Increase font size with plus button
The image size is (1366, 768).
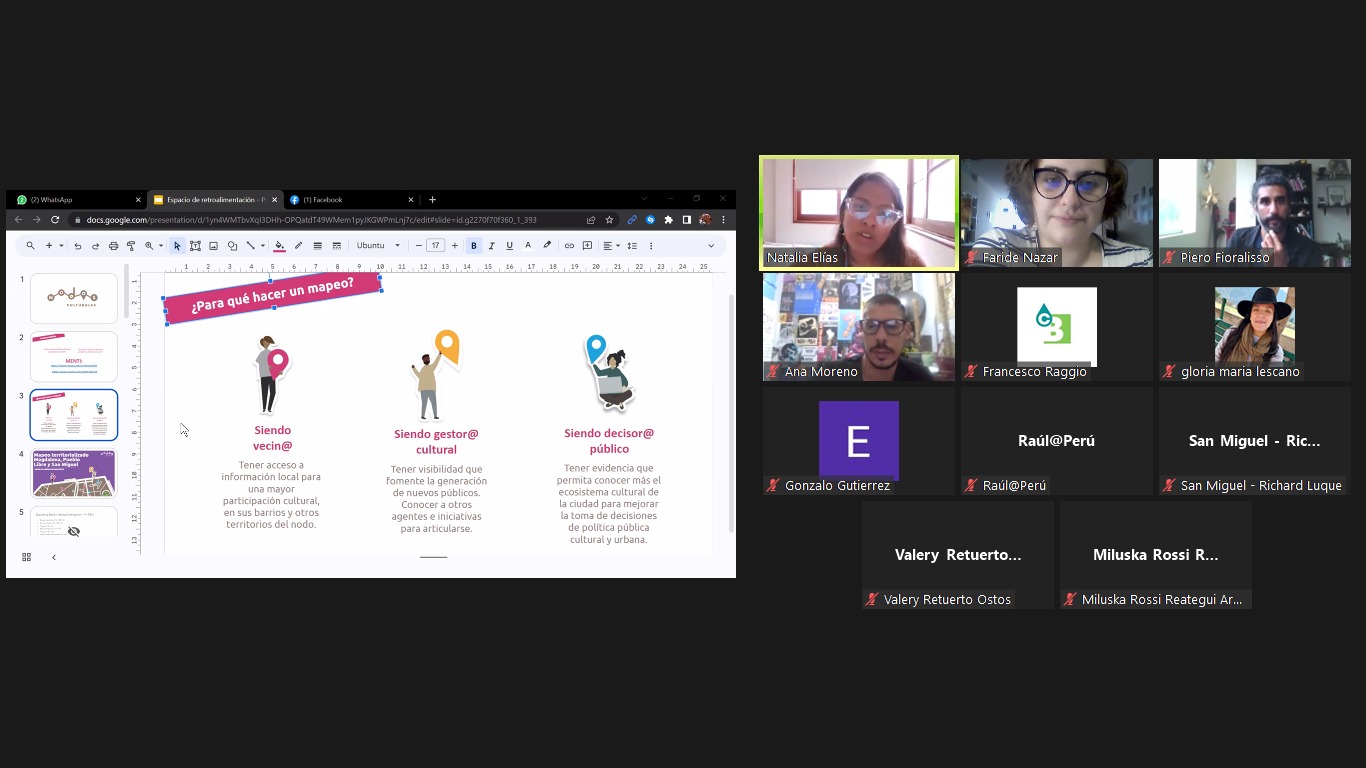455,246
